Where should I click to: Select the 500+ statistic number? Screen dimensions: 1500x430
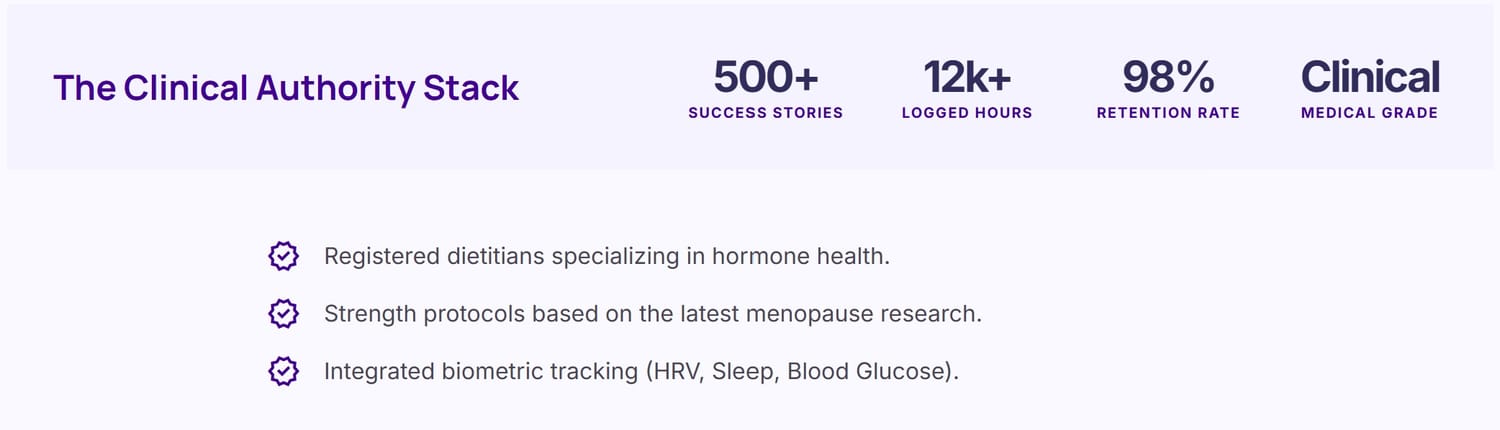[x=766, y=77]
